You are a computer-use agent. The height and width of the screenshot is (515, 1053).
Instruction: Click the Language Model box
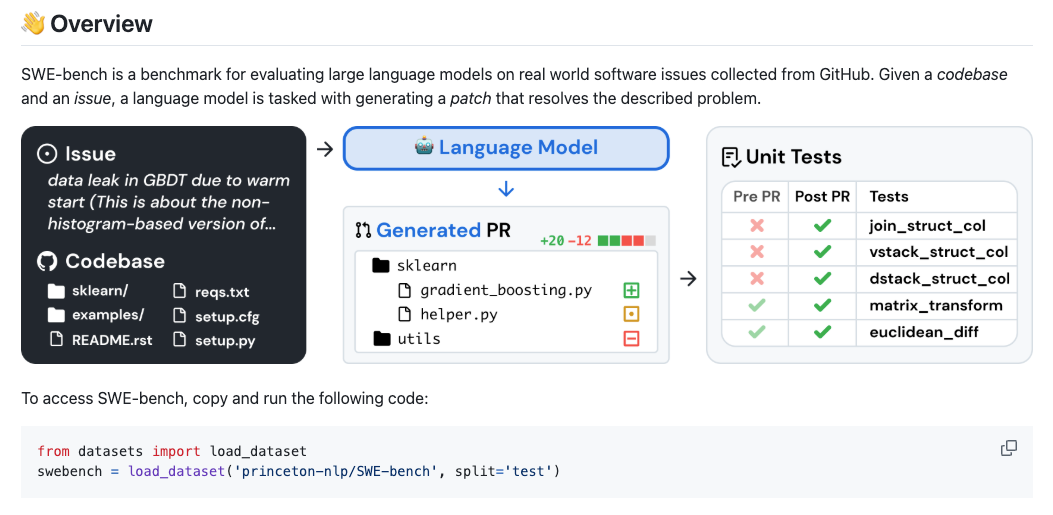506,148
